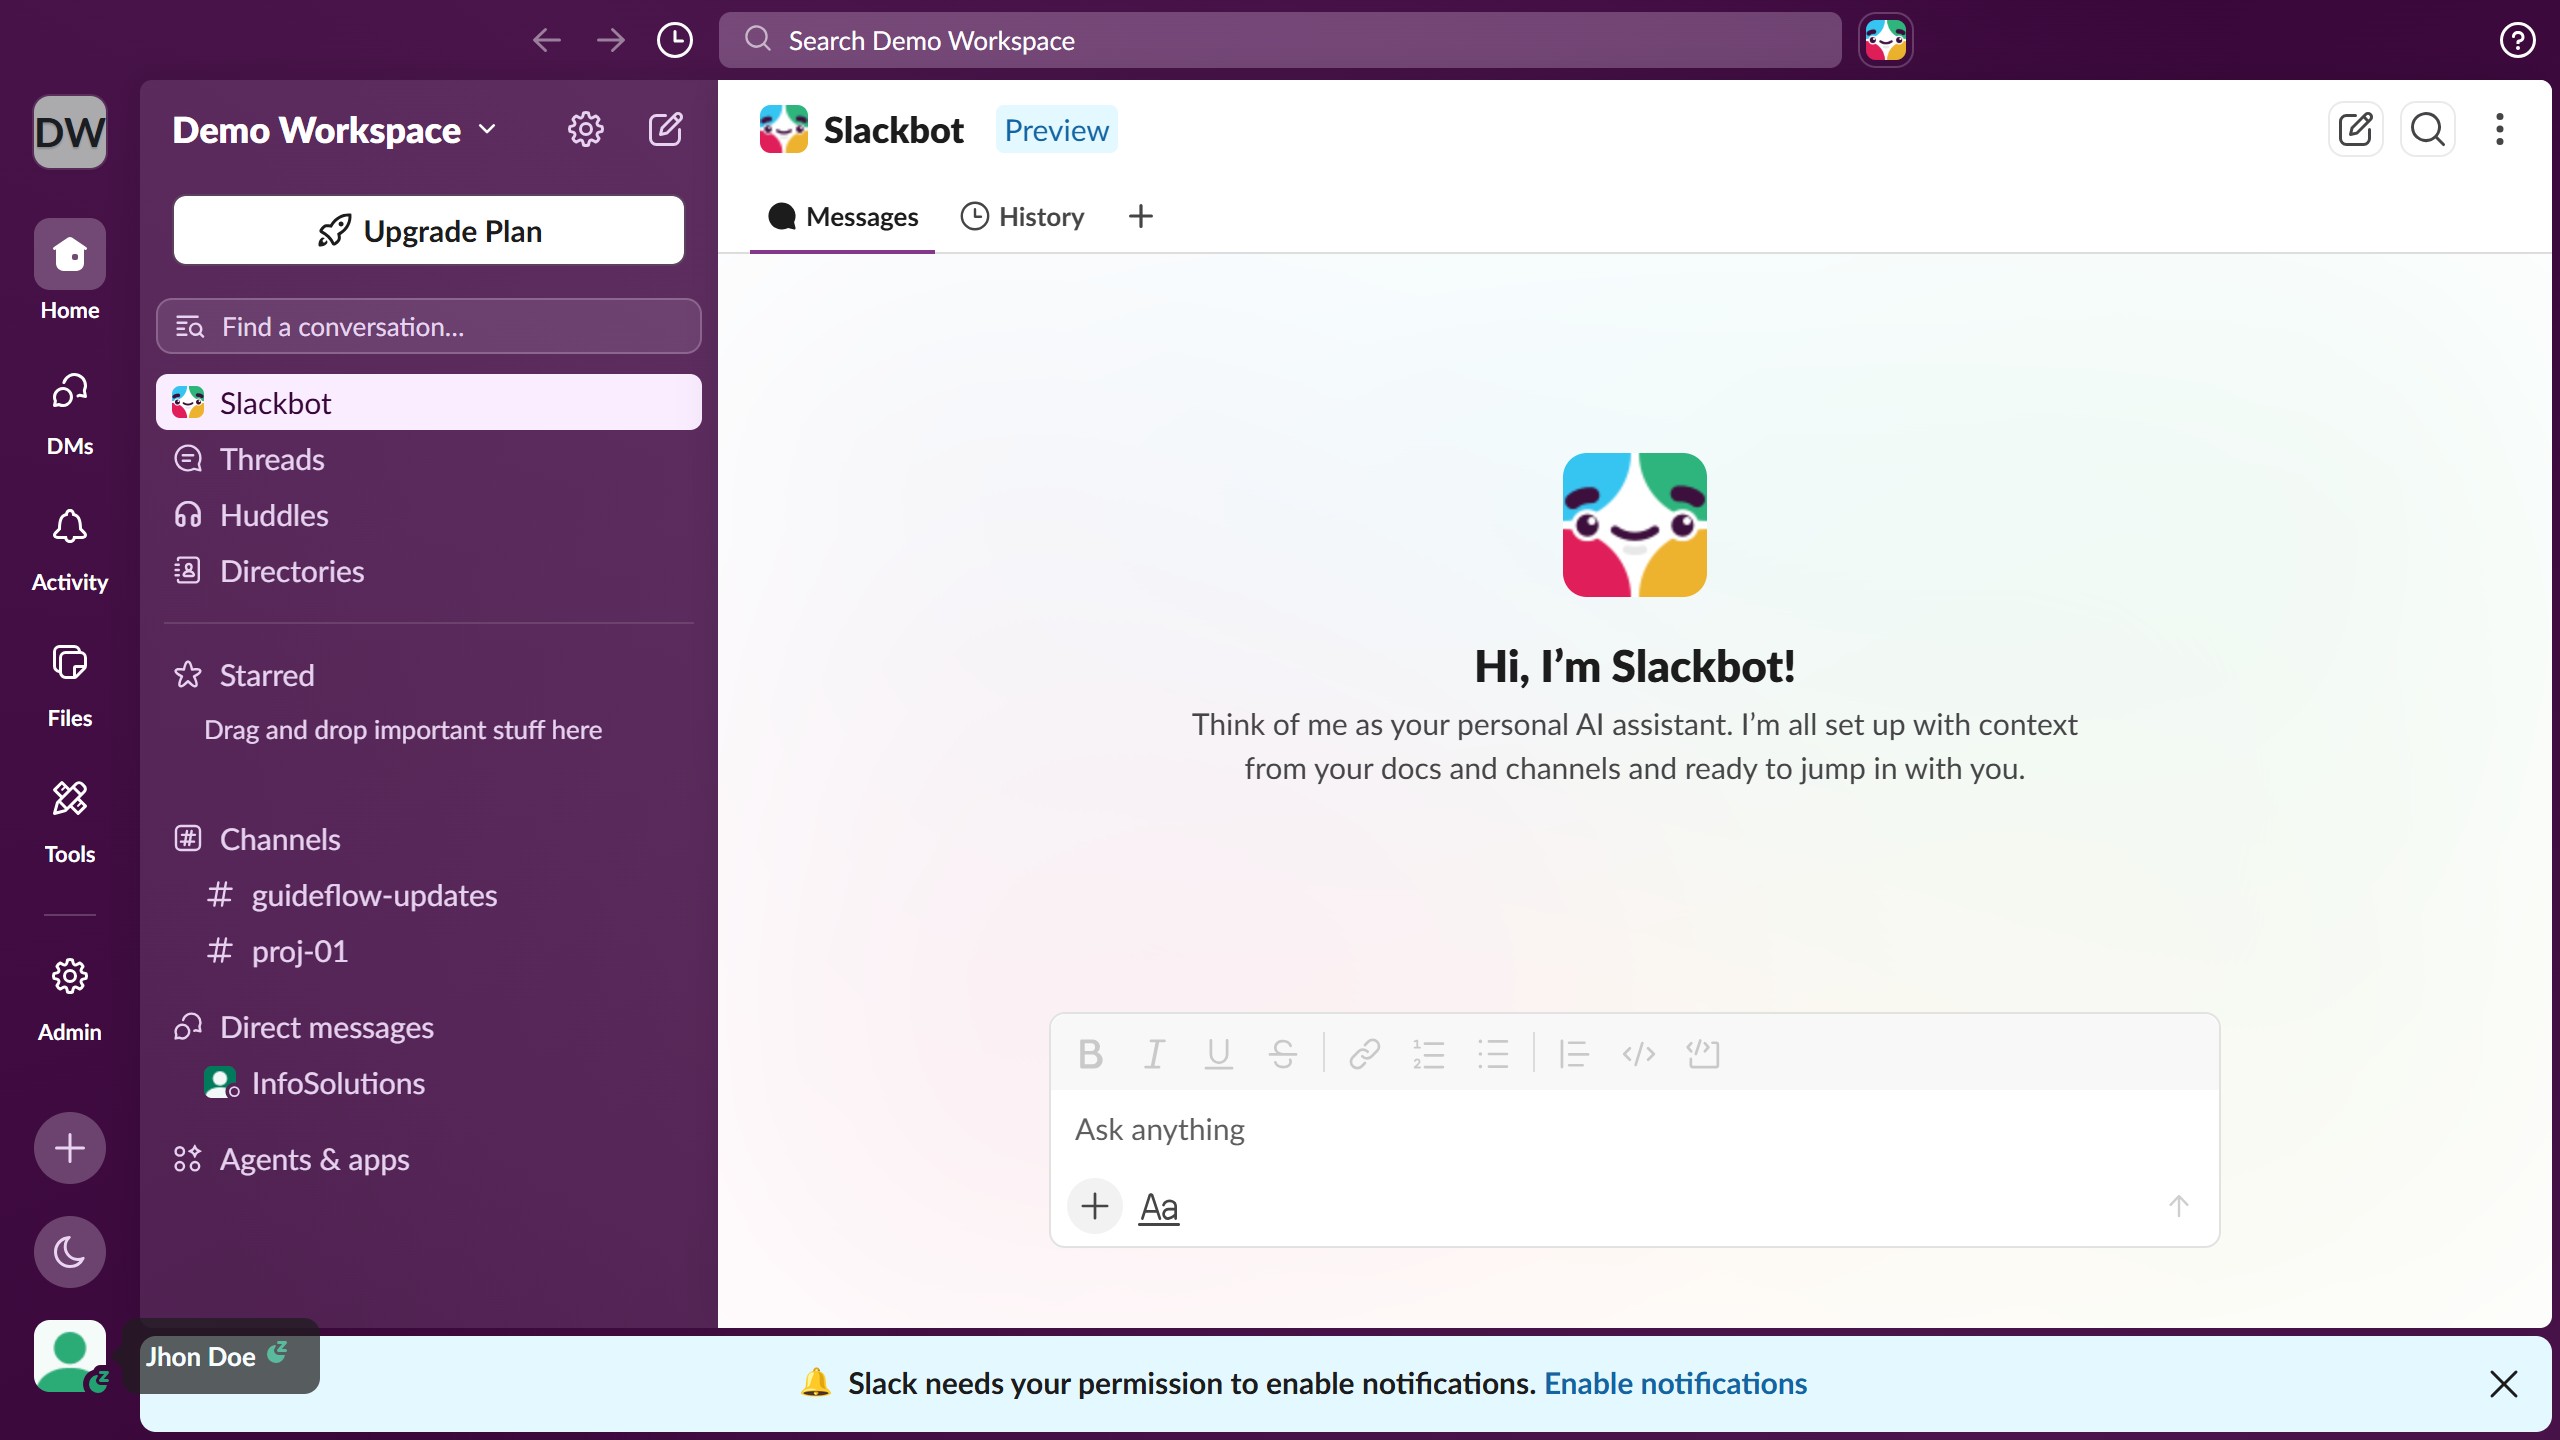Toggle bold formatting
Viewport: 2560px width, 1440px height.
[1090, 1054]
